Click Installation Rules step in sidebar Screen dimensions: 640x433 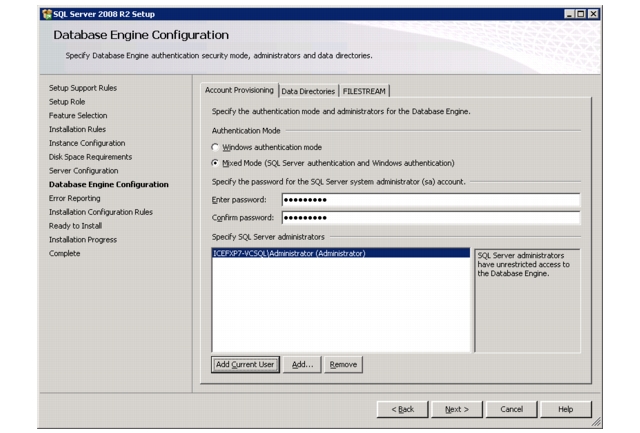[77, 129]
